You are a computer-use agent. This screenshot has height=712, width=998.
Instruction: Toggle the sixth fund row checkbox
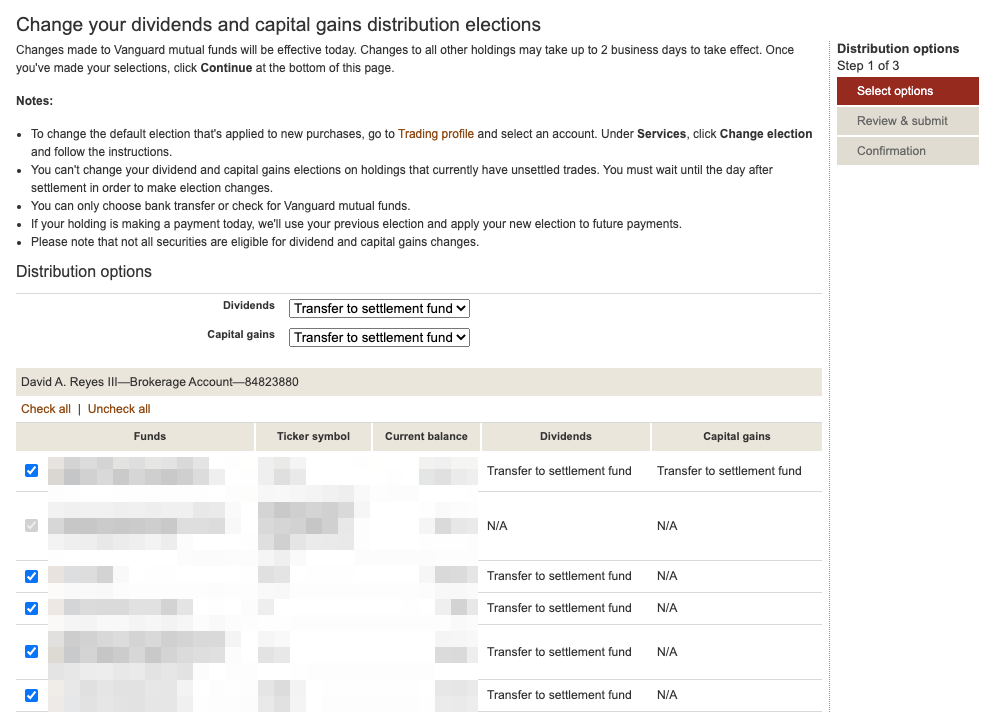[31, 695]
